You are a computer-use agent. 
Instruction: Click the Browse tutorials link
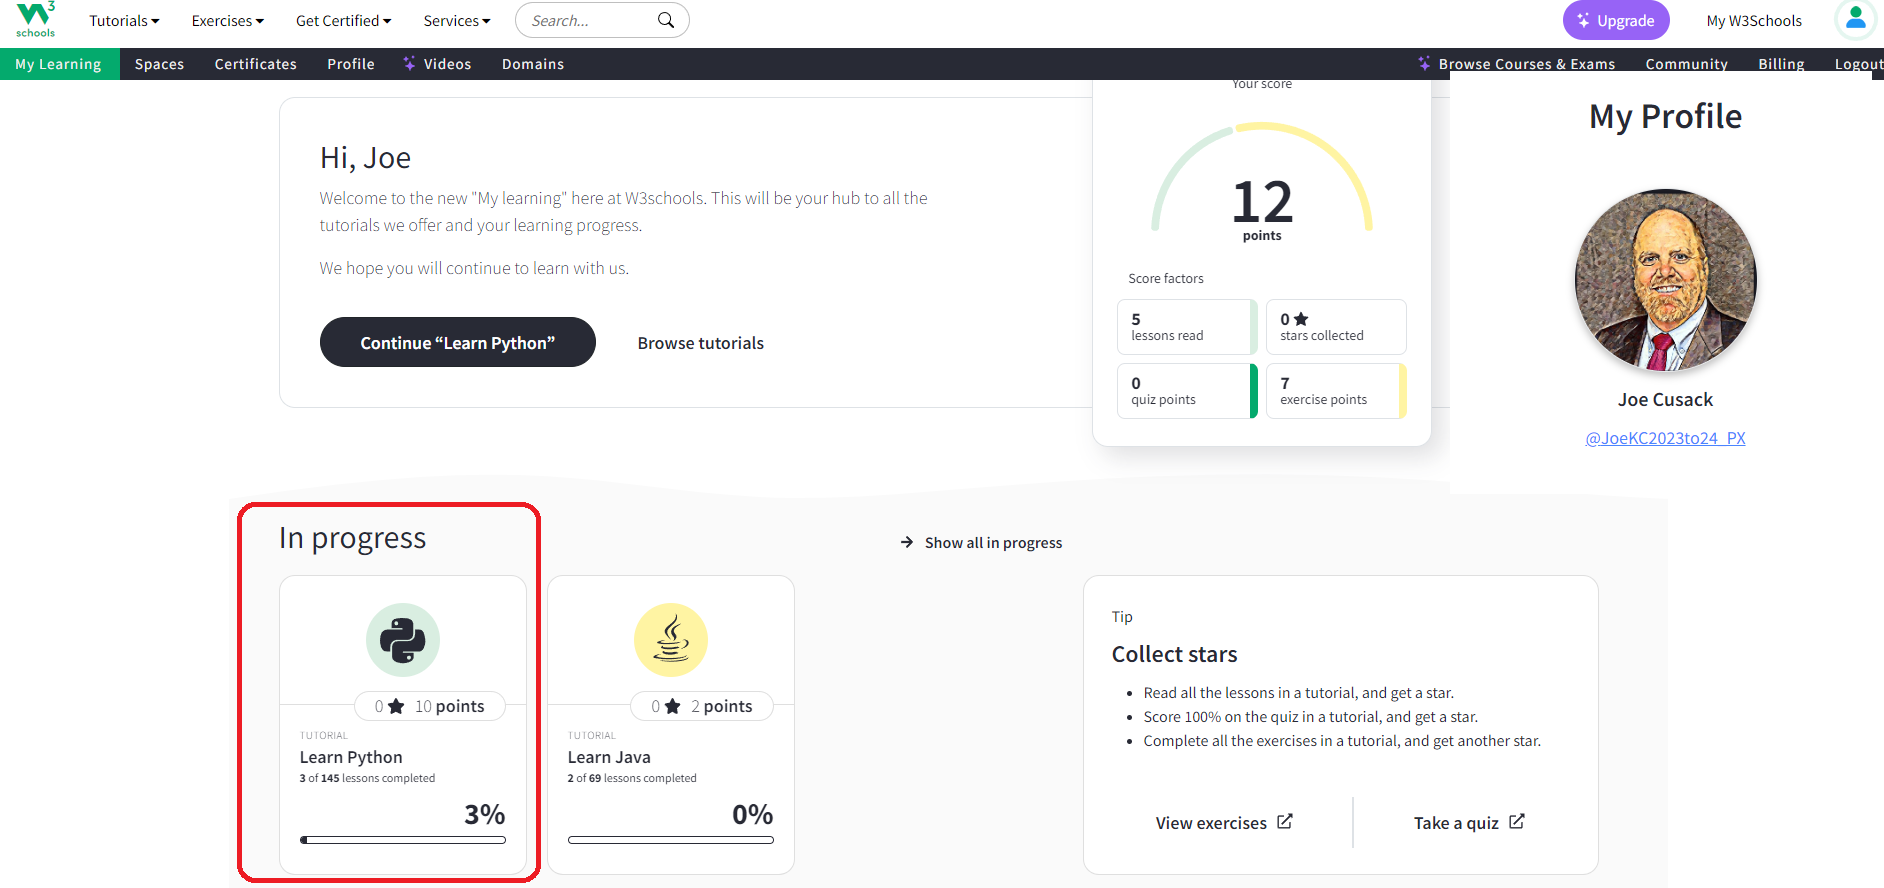tap(700, 343)
